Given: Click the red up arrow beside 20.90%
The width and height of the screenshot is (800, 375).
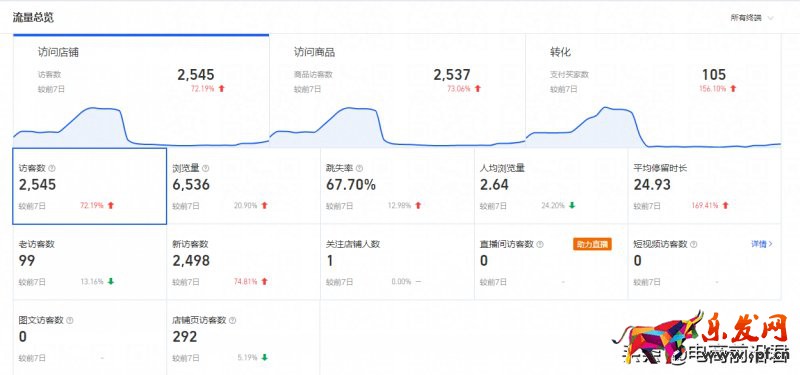Looking at the screenshot, I should coord(264,205).
